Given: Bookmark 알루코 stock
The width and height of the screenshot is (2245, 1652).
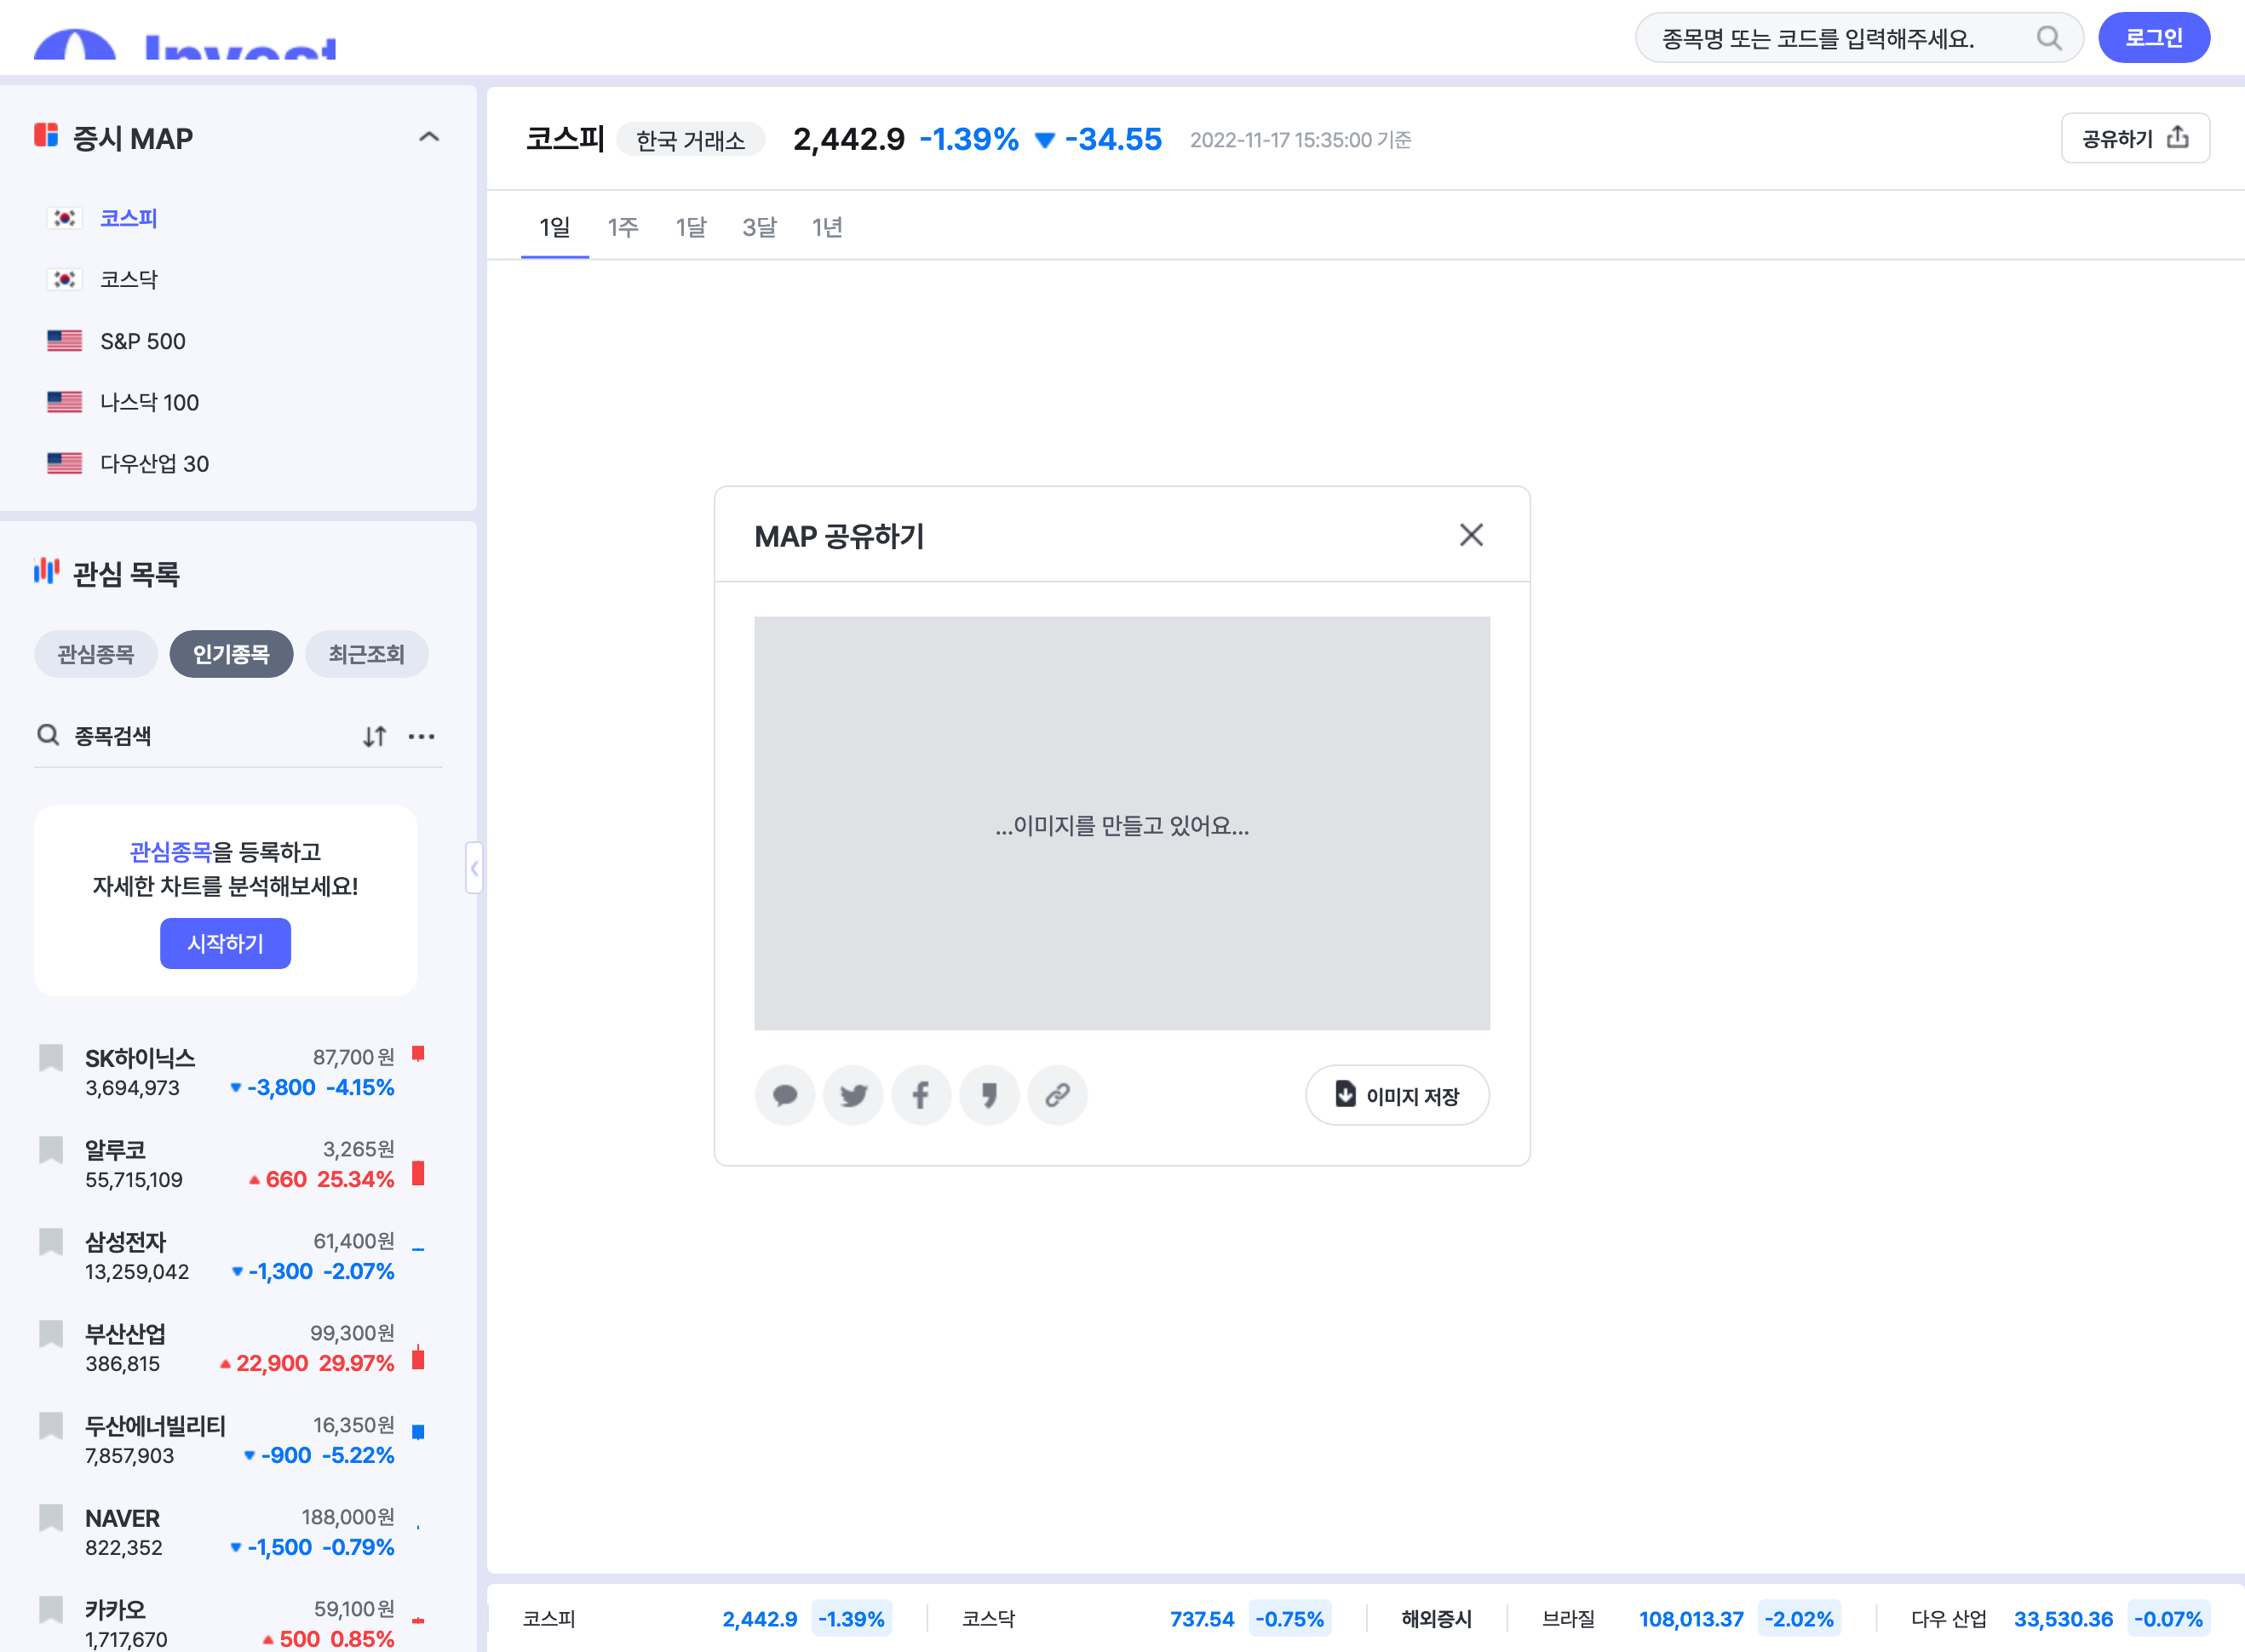Looking at the screenshot, I should 51,1149.
